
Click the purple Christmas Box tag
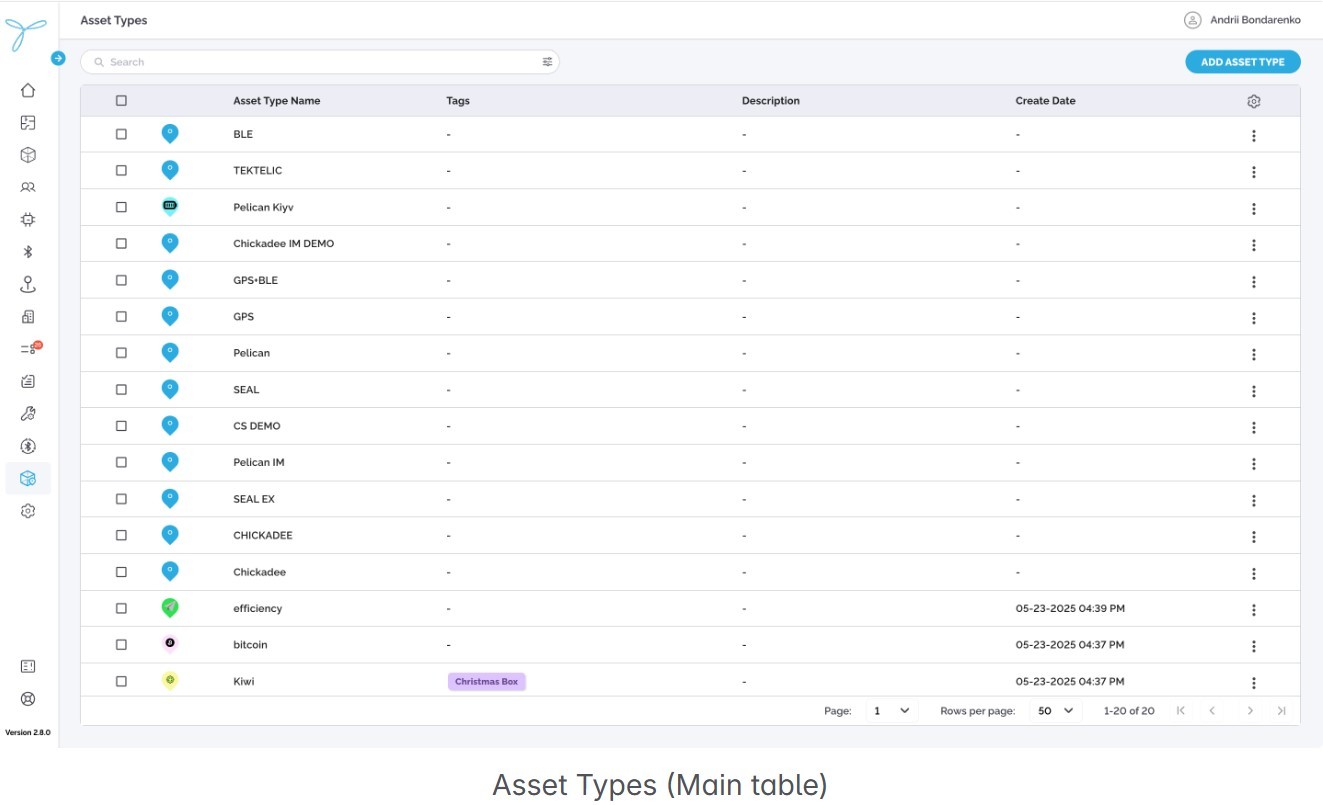pos(487,681)
